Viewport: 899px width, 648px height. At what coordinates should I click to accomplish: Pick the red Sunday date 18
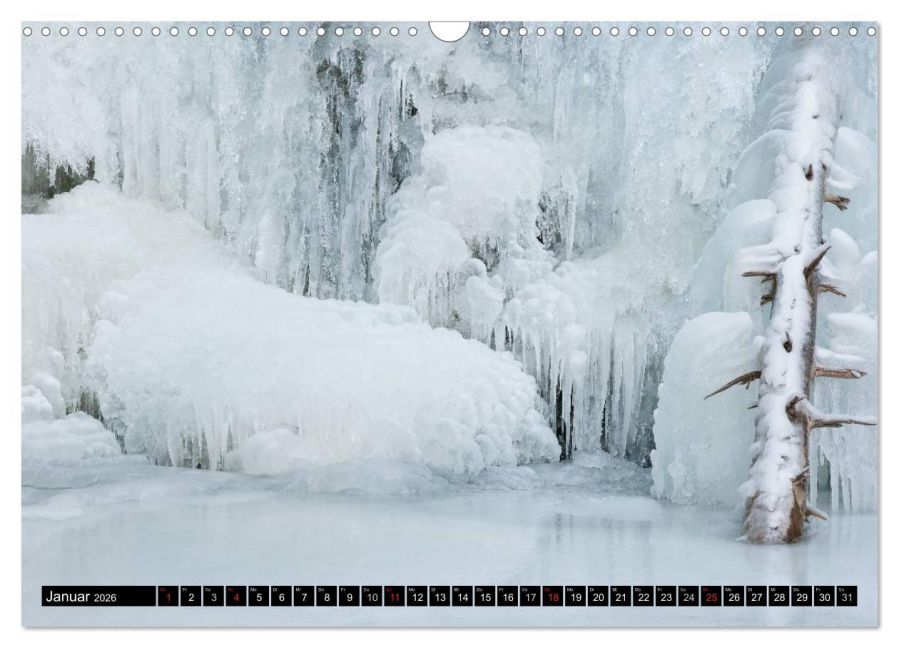tap(553, 596)
